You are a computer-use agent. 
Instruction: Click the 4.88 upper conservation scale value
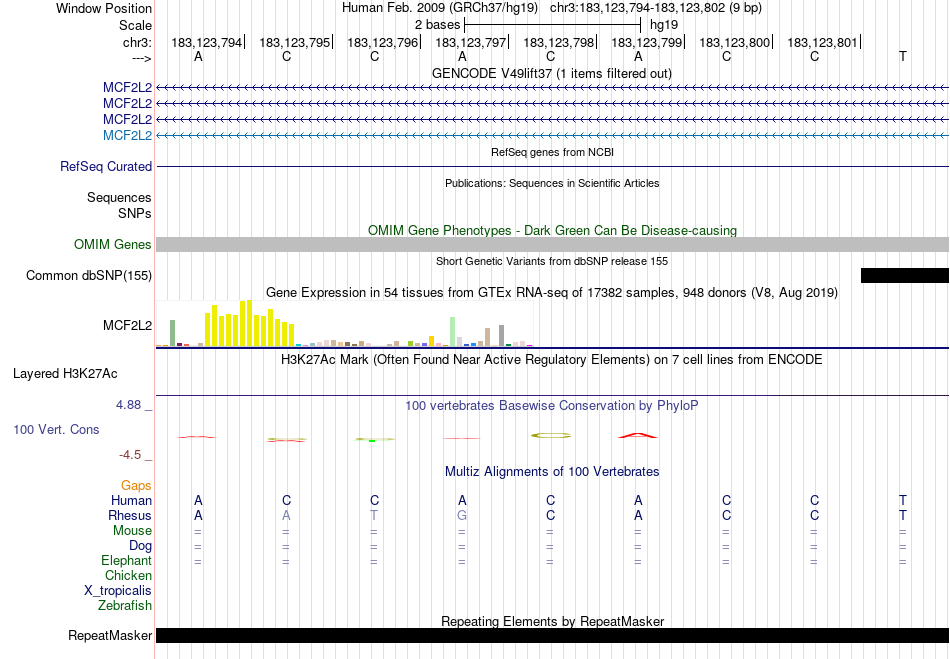point(128,405)
